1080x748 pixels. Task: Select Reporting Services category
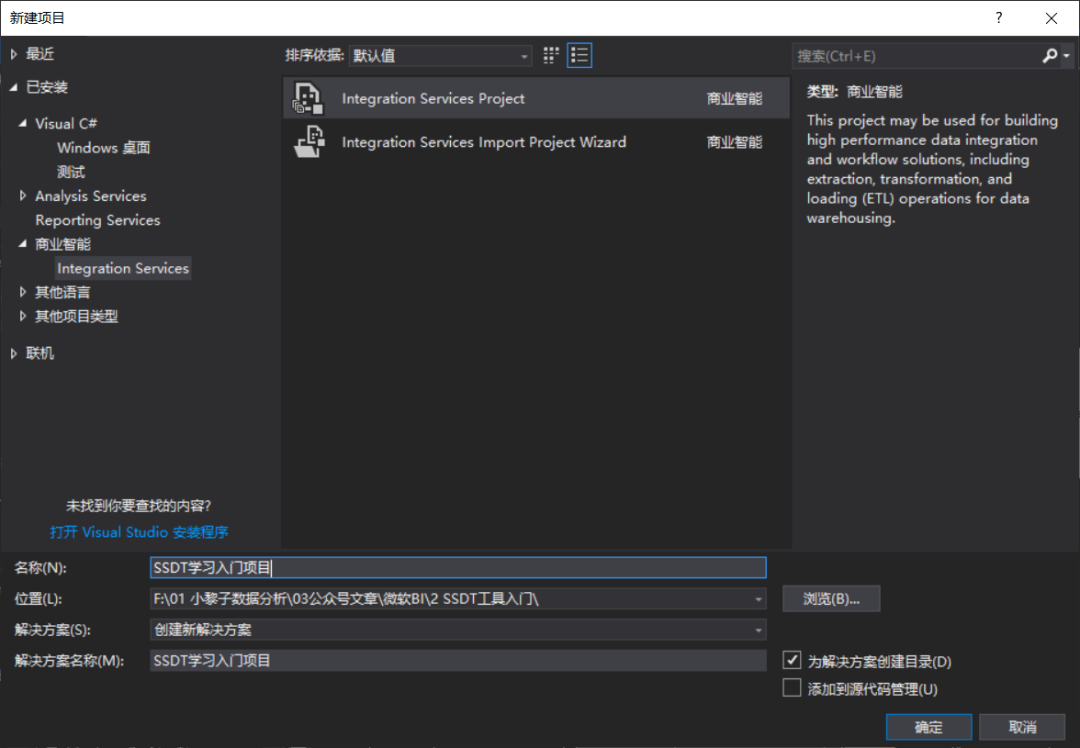point(98,220)
